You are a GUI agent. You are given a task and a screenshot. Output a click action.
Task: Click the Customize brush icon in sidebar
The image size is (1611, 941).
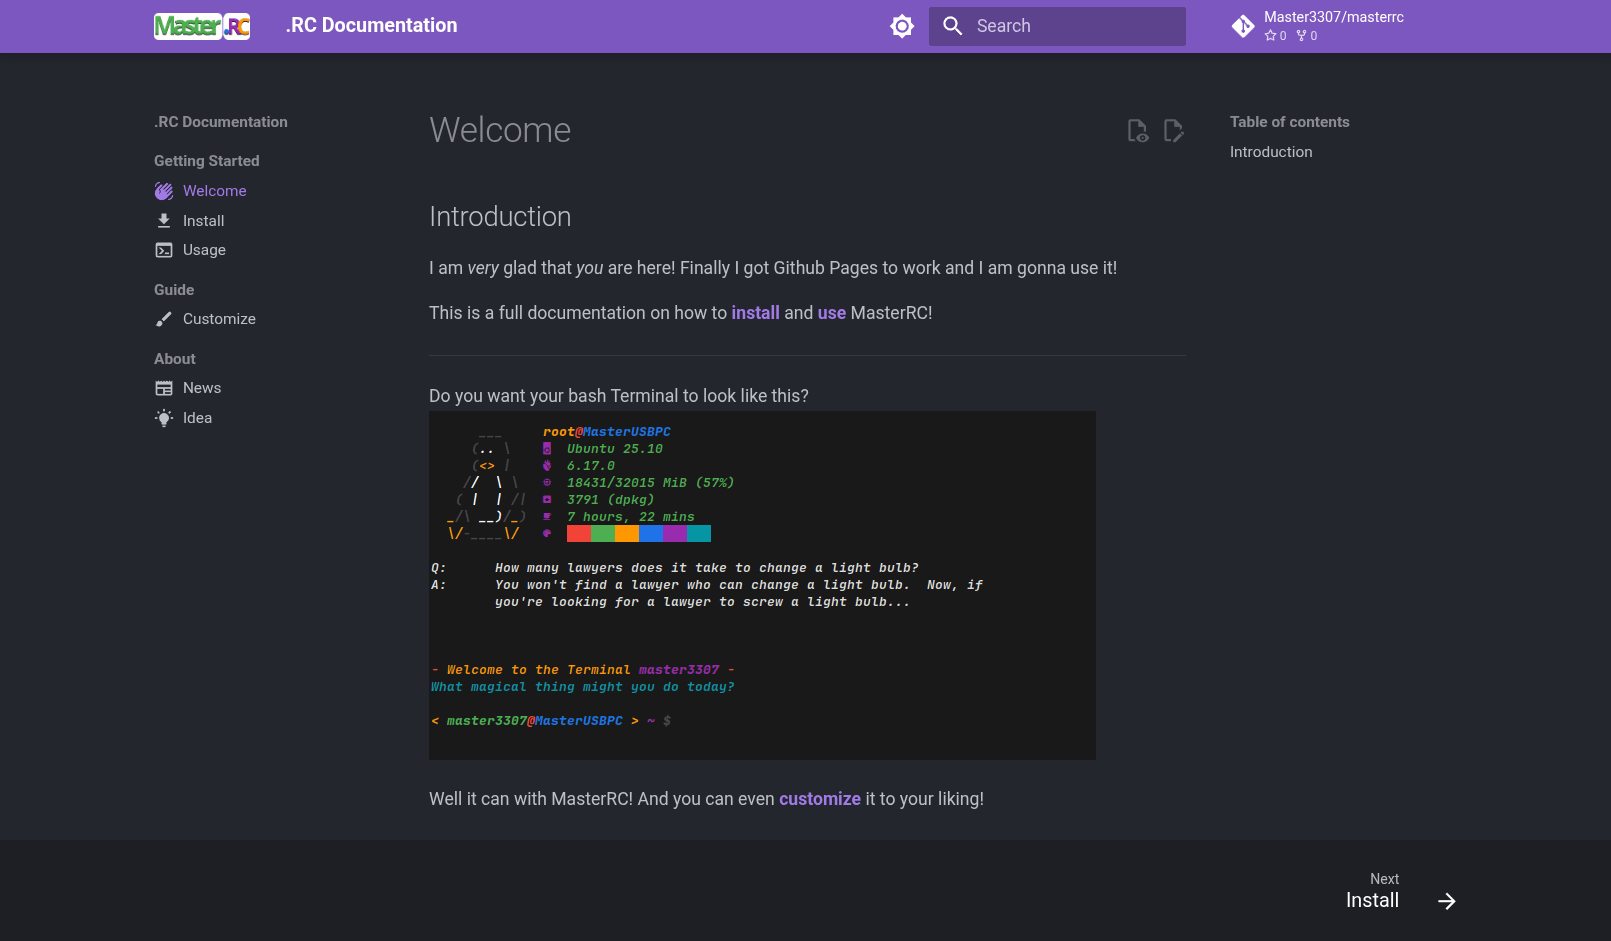[164, 319]
